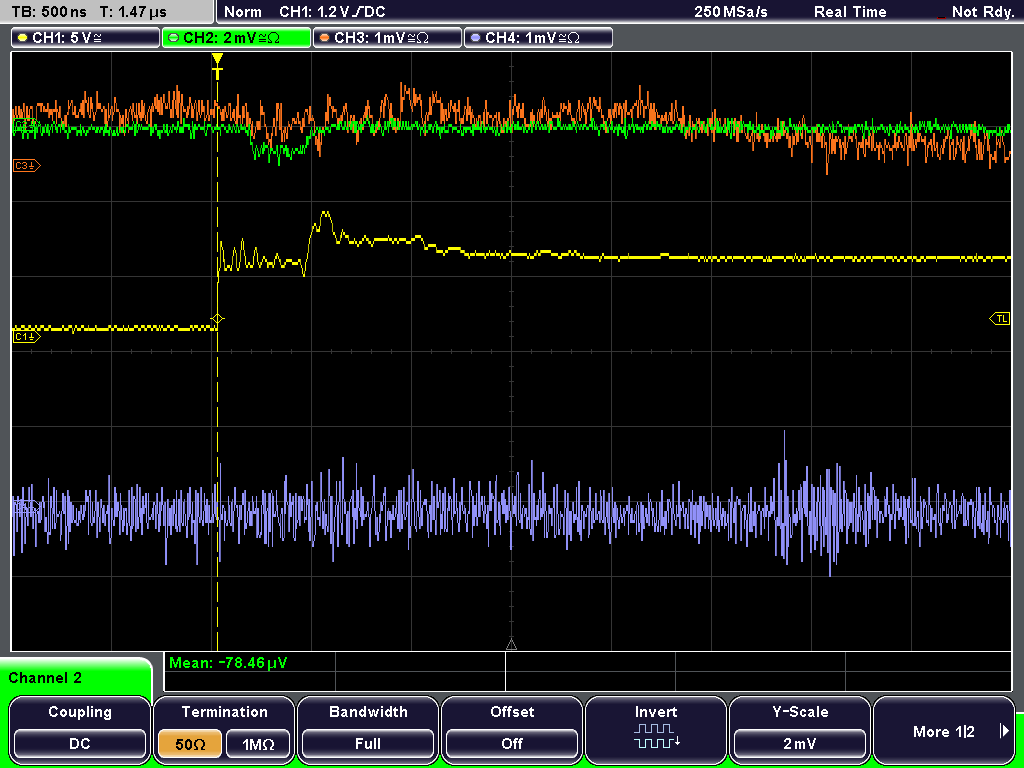This screenshot has width=1024, height=768.
Task: Click the Mean: -78.46 µV measurement
Action: [x=227, y=663]
